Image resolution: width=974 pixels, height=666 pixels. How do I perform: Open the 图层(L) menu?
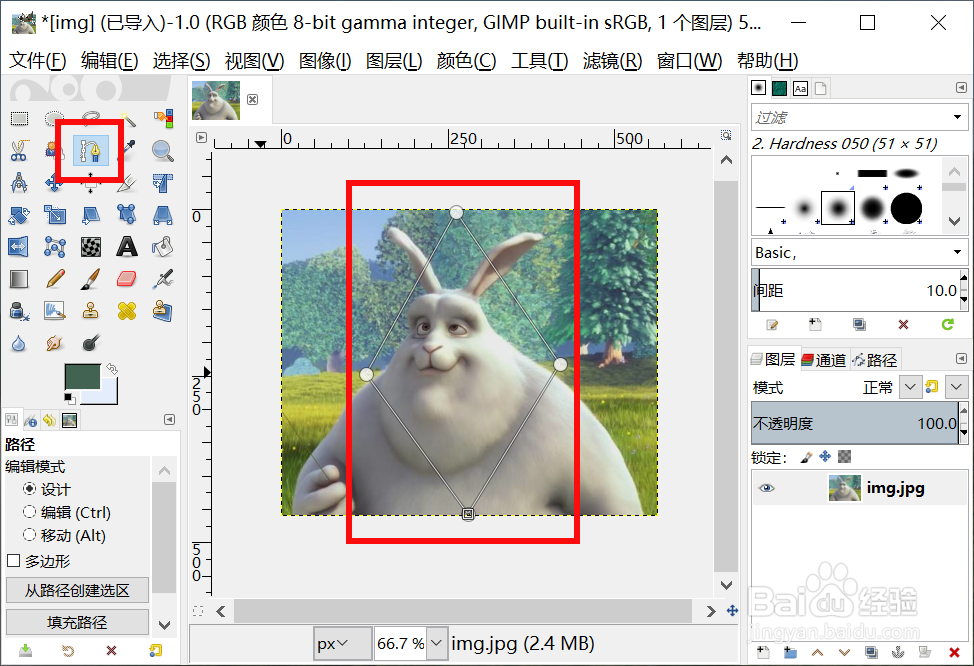click(394, 61)
